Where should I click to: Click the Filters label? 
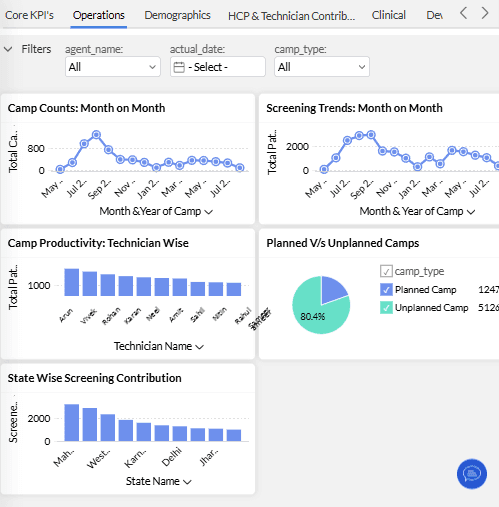[x=36, y=49]
